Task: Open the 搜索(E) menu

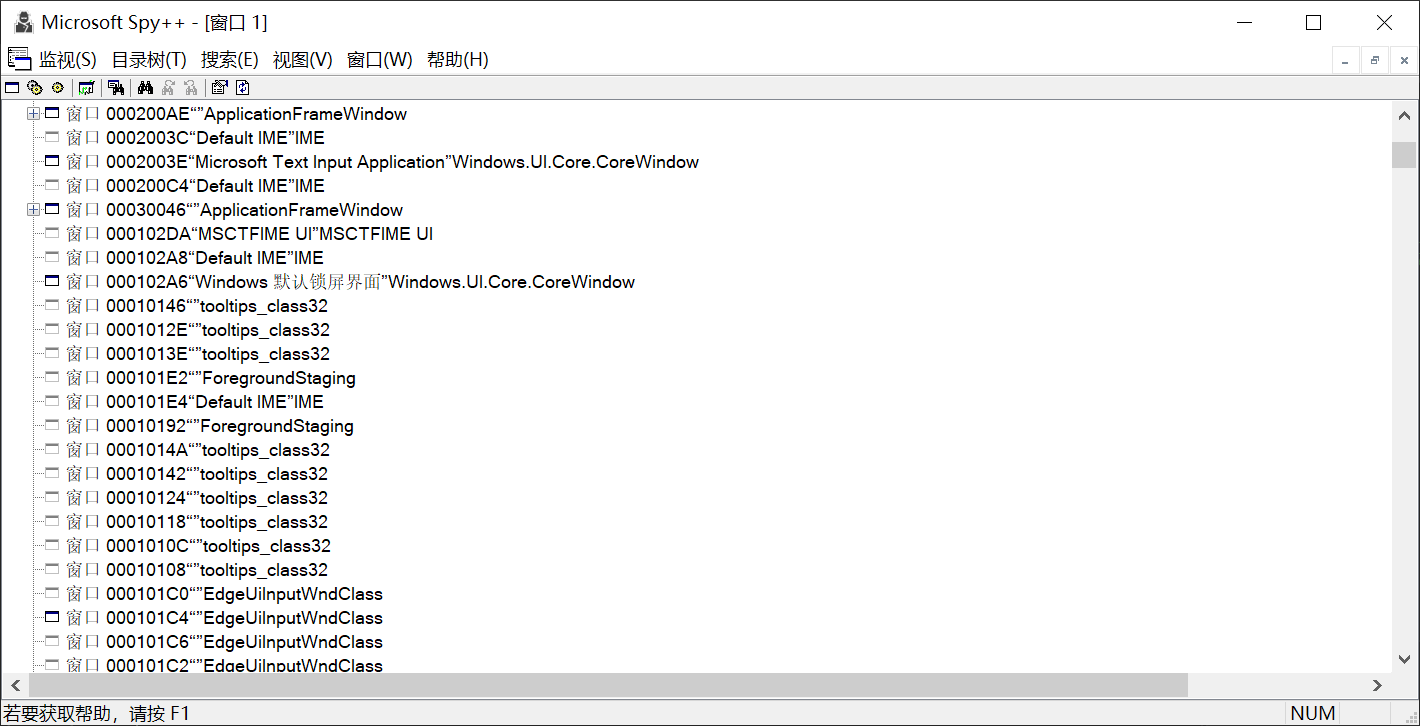Action: (229, 60)
